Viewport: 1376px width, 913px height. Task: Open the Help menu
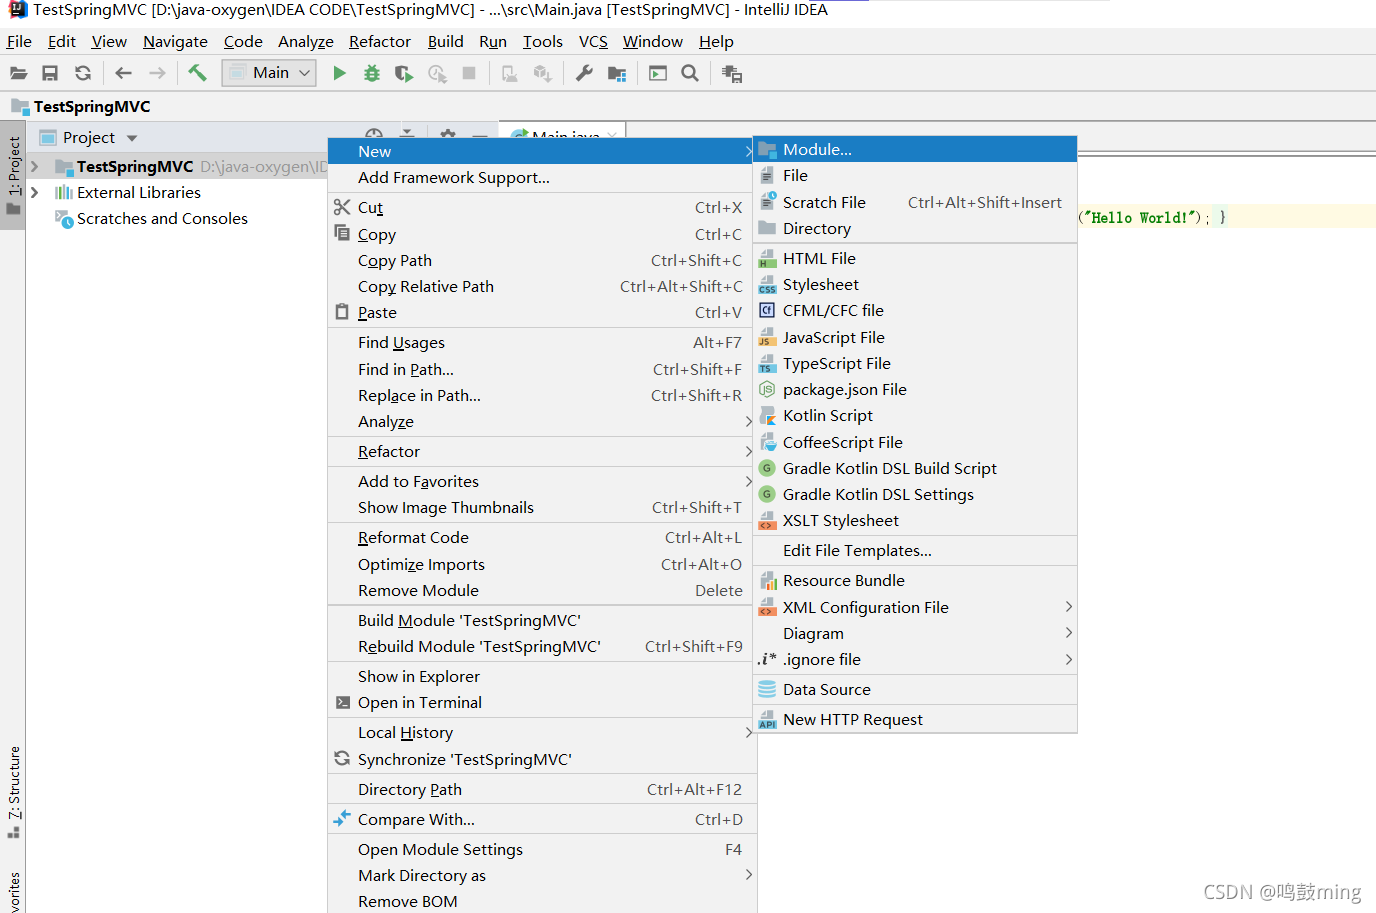tap(716, 41)
